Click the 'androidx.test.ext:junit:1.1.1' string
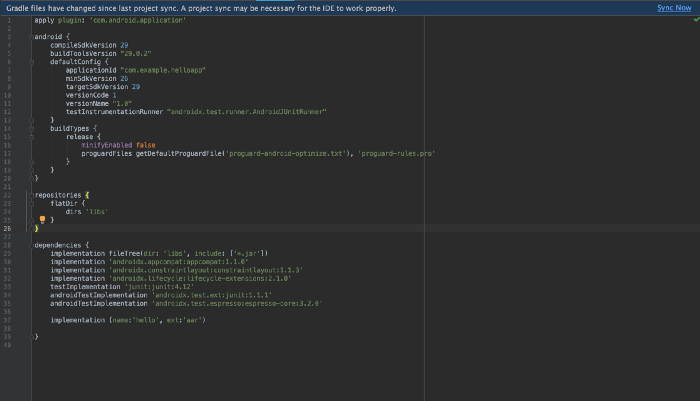The height and width of the screenshot is (401, 700). (212, 295)
